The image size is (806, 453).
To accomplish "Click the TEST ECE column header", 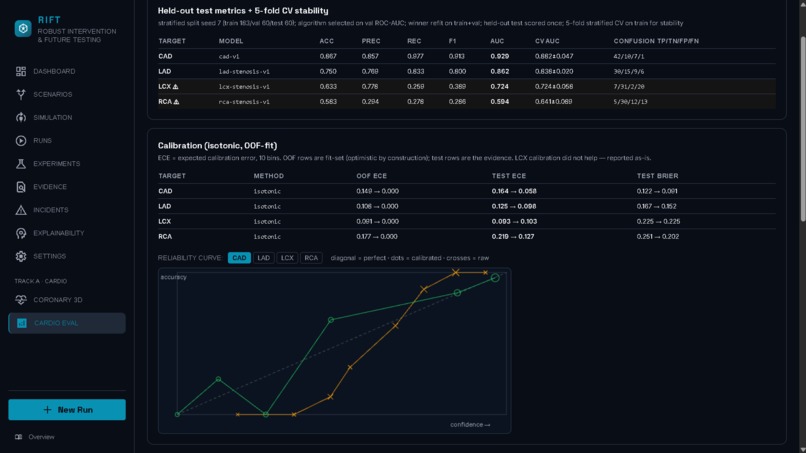I will pyautogui.click(x=508, y=176).
